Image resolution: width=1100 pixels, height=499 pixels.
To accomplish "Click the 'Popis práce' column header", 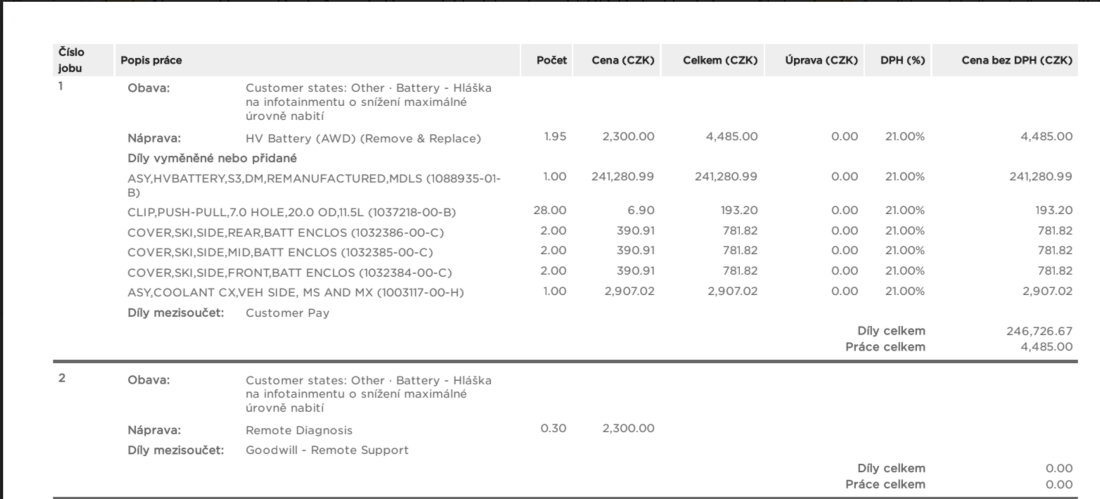I will click(151, 60).
